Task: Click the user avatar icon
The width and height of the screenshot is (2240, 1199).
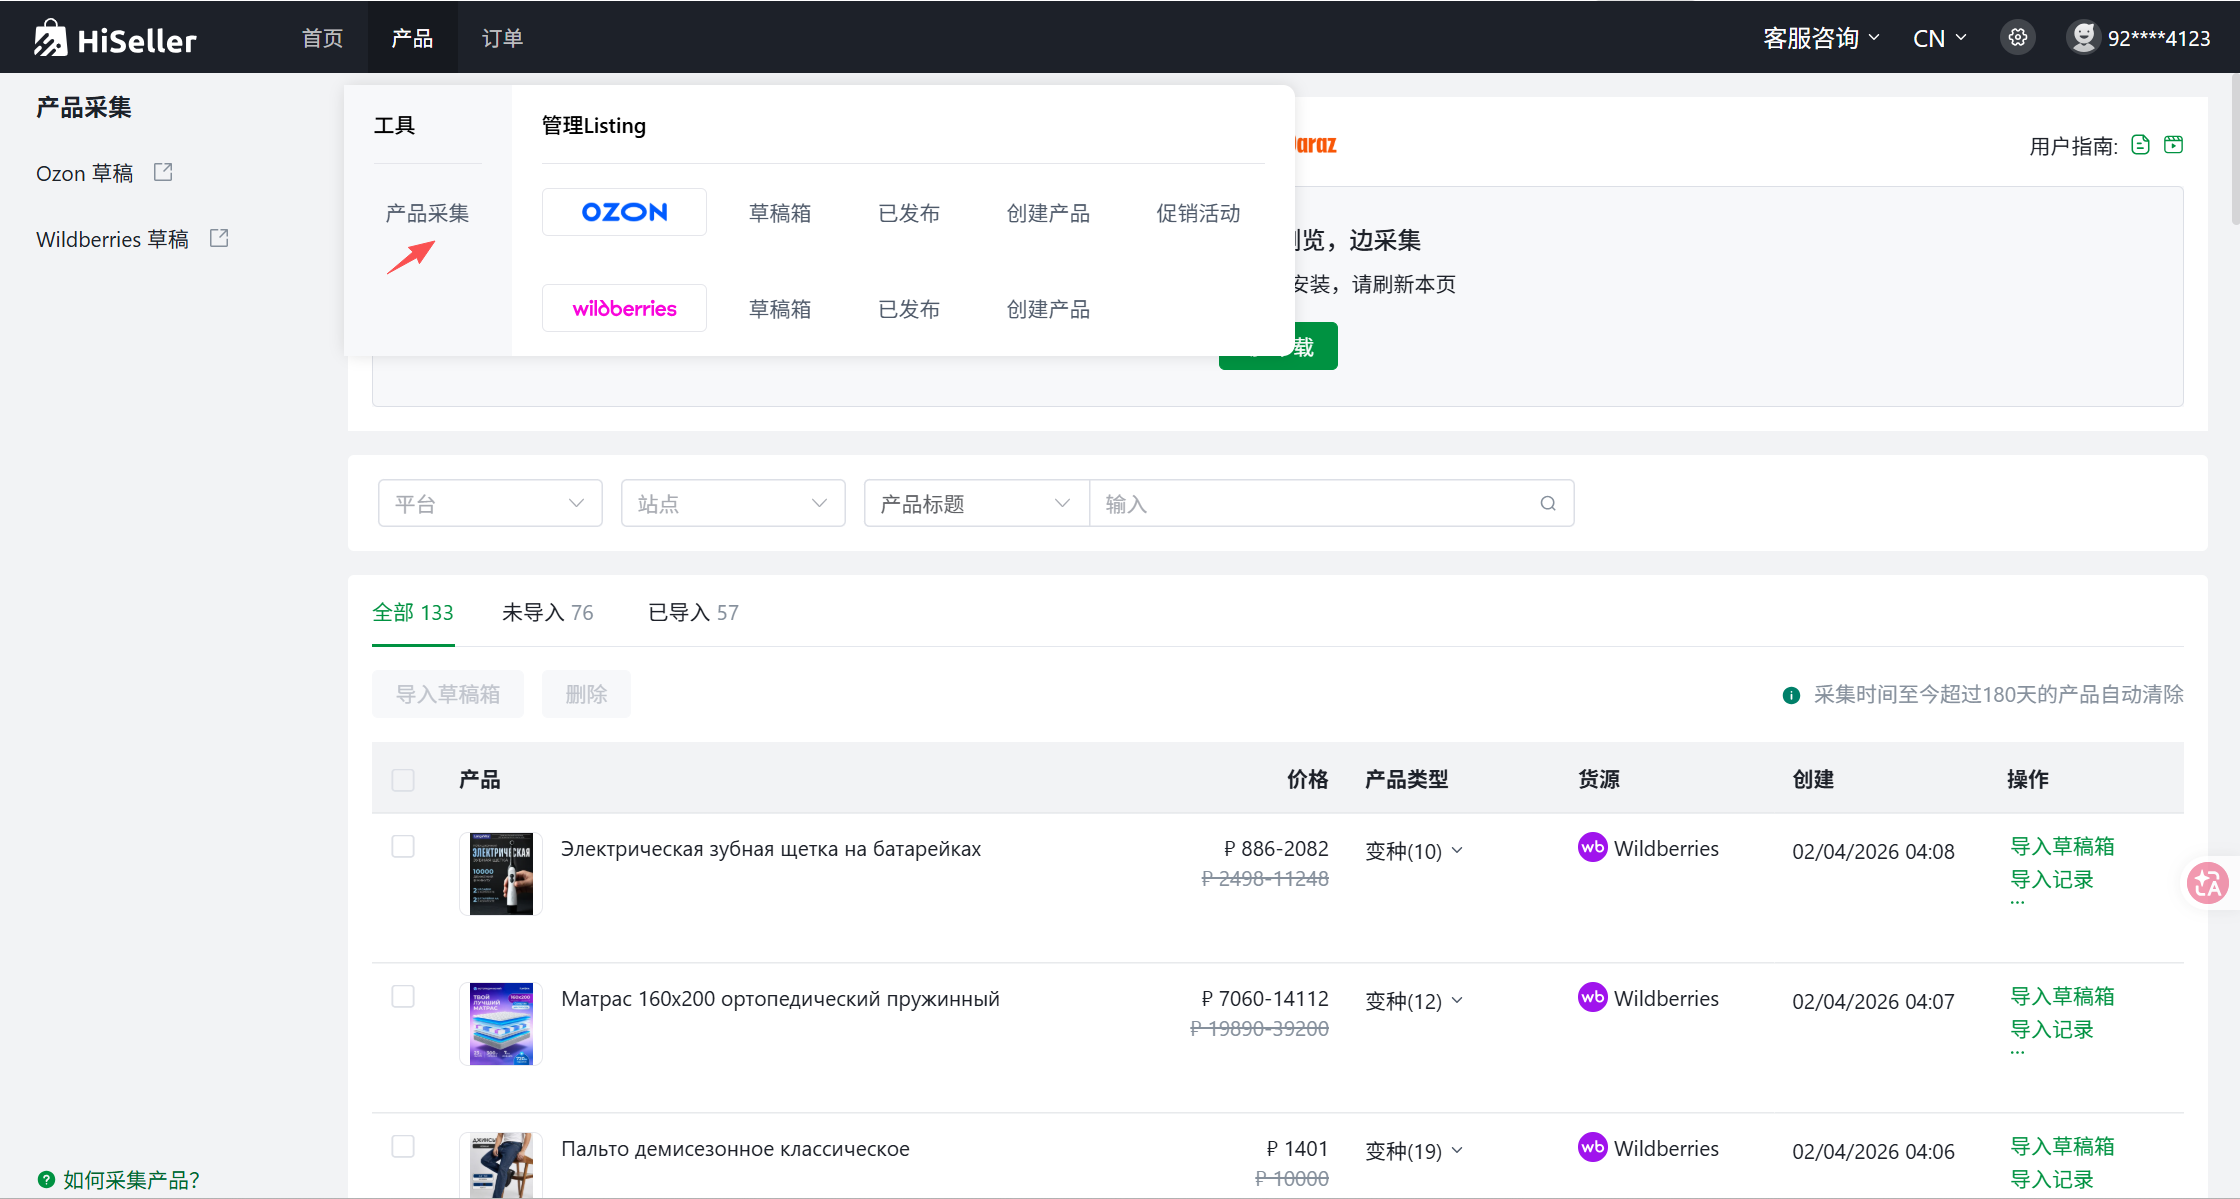Action: (2083, 38)
